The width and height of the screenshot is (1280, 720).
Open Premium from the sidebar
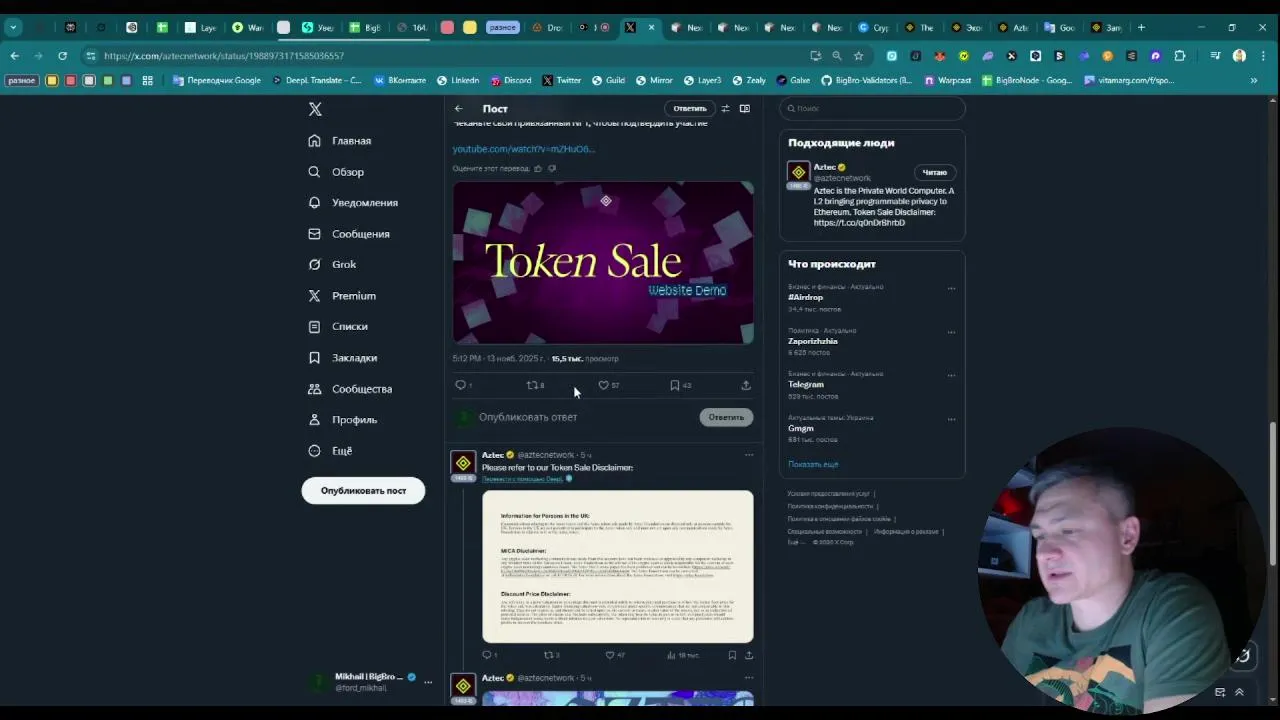coord(342,296)
